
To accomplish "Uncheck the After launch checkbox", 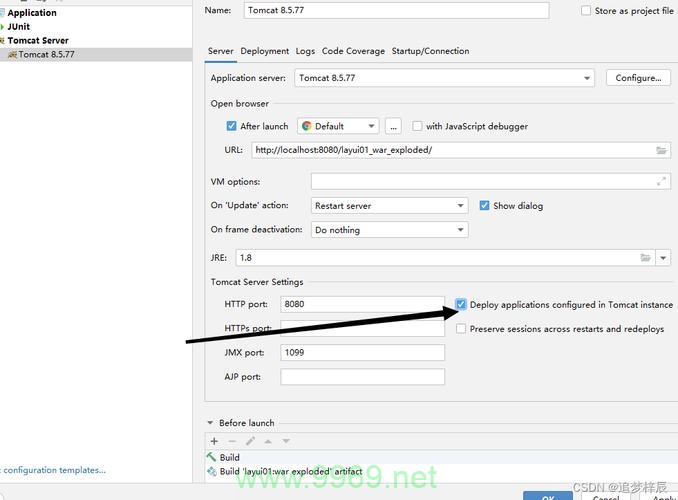I will [231, 126].
